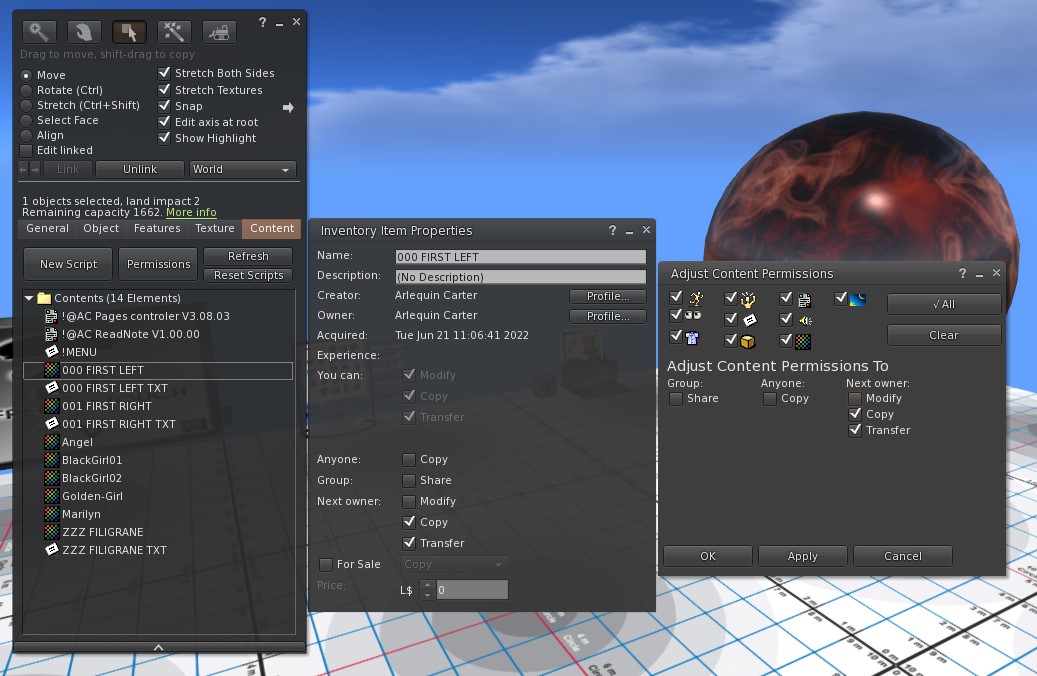Select the Move (hand) tool
This screenshot has width=1037, height=676.
pos(83,32)
